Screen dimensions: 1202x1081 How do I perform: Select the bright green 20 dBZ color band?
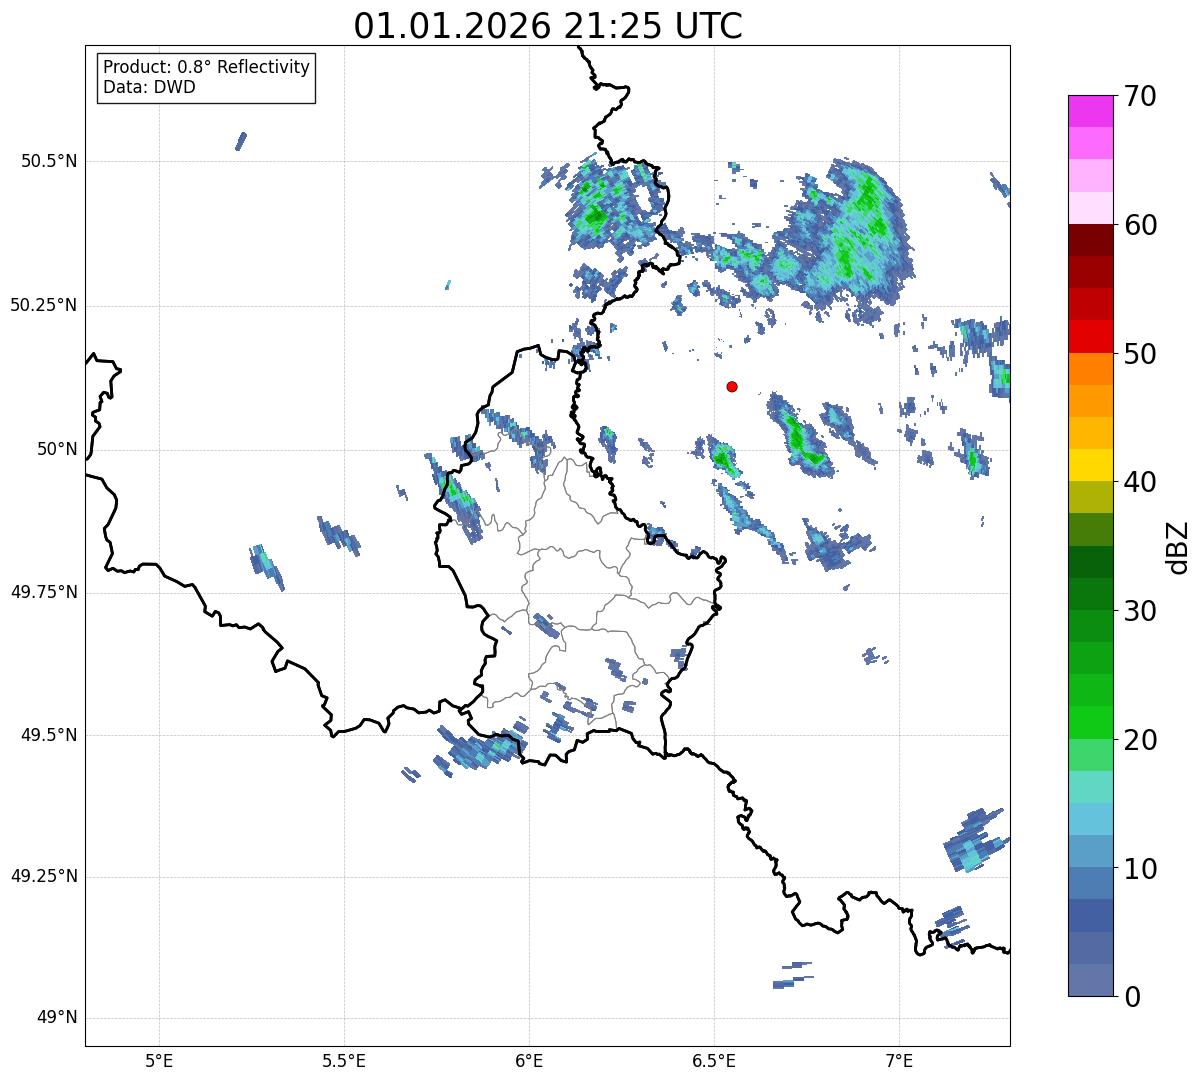1090,722
